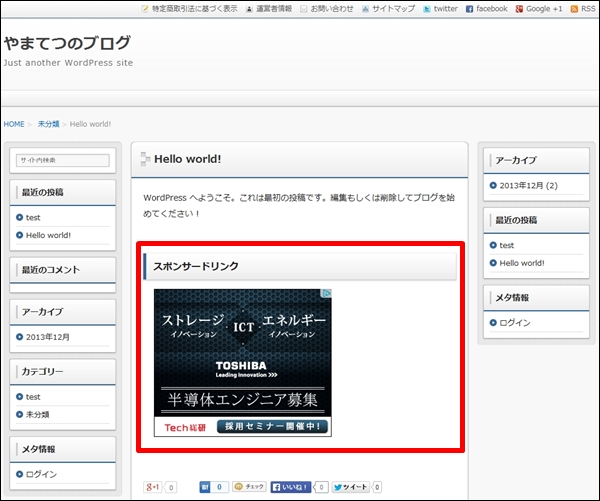Viewport: 600px width, 501px height.
Task: Click the Google +1 share button
Action: tap(153, 487)
